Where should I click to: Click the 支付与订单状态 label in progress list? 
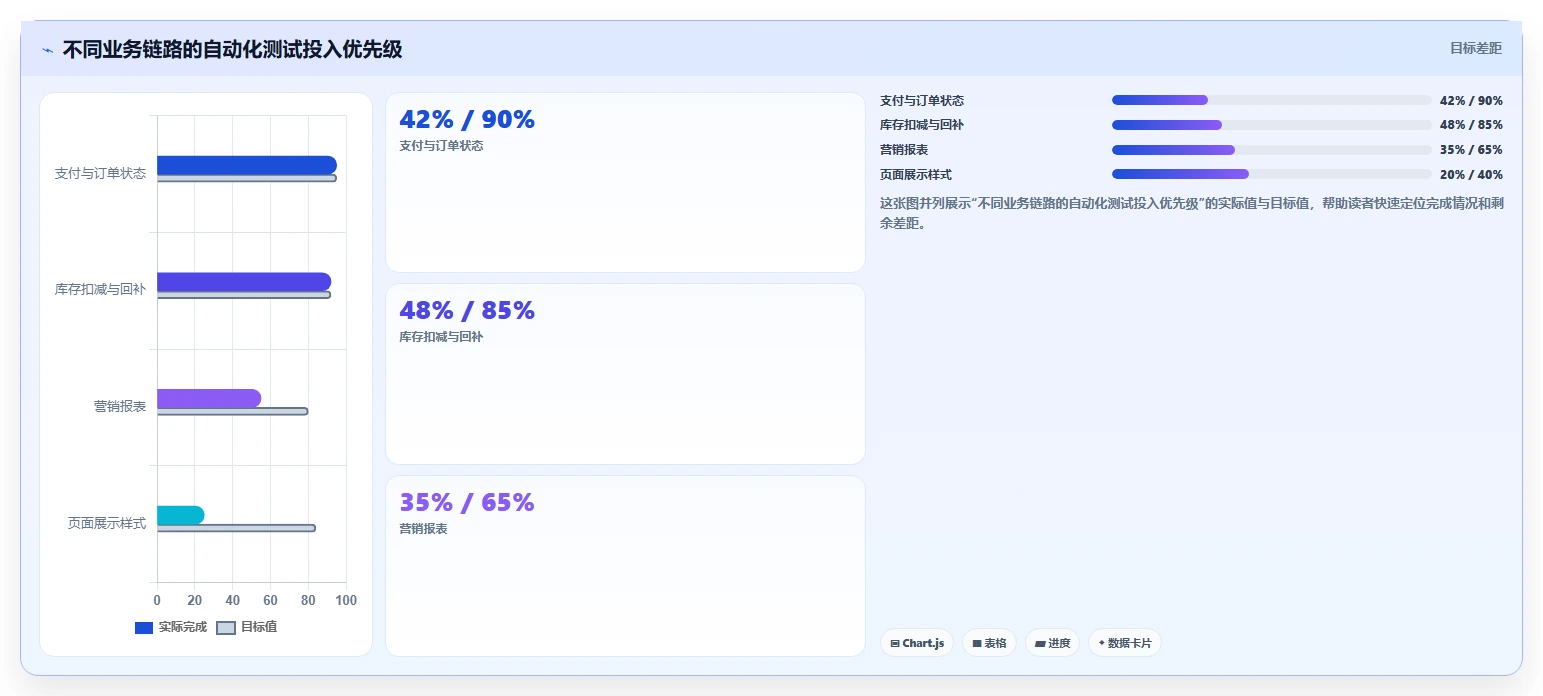(x=922, y=101)
